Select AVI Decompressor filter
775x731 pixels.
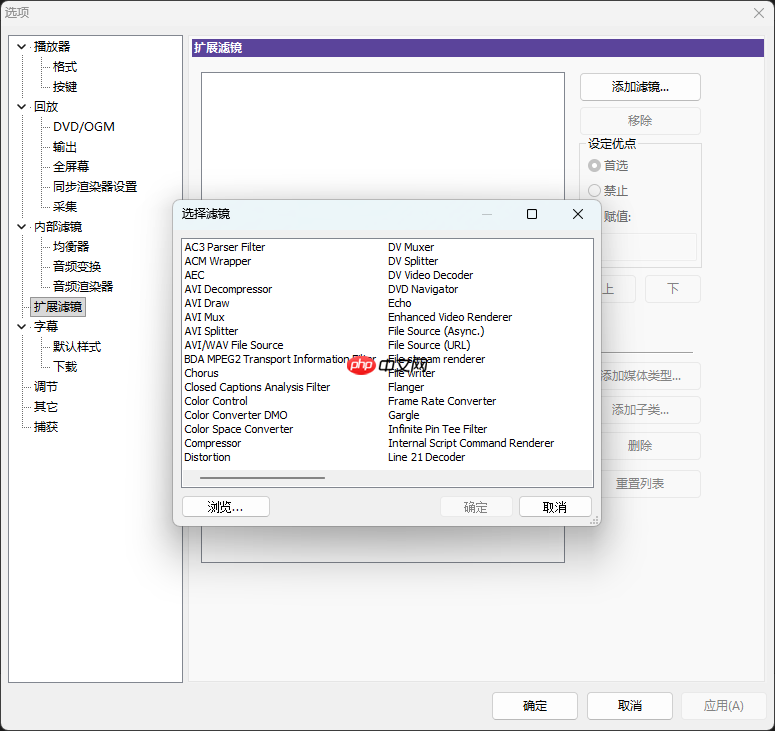tap(228, 289)
